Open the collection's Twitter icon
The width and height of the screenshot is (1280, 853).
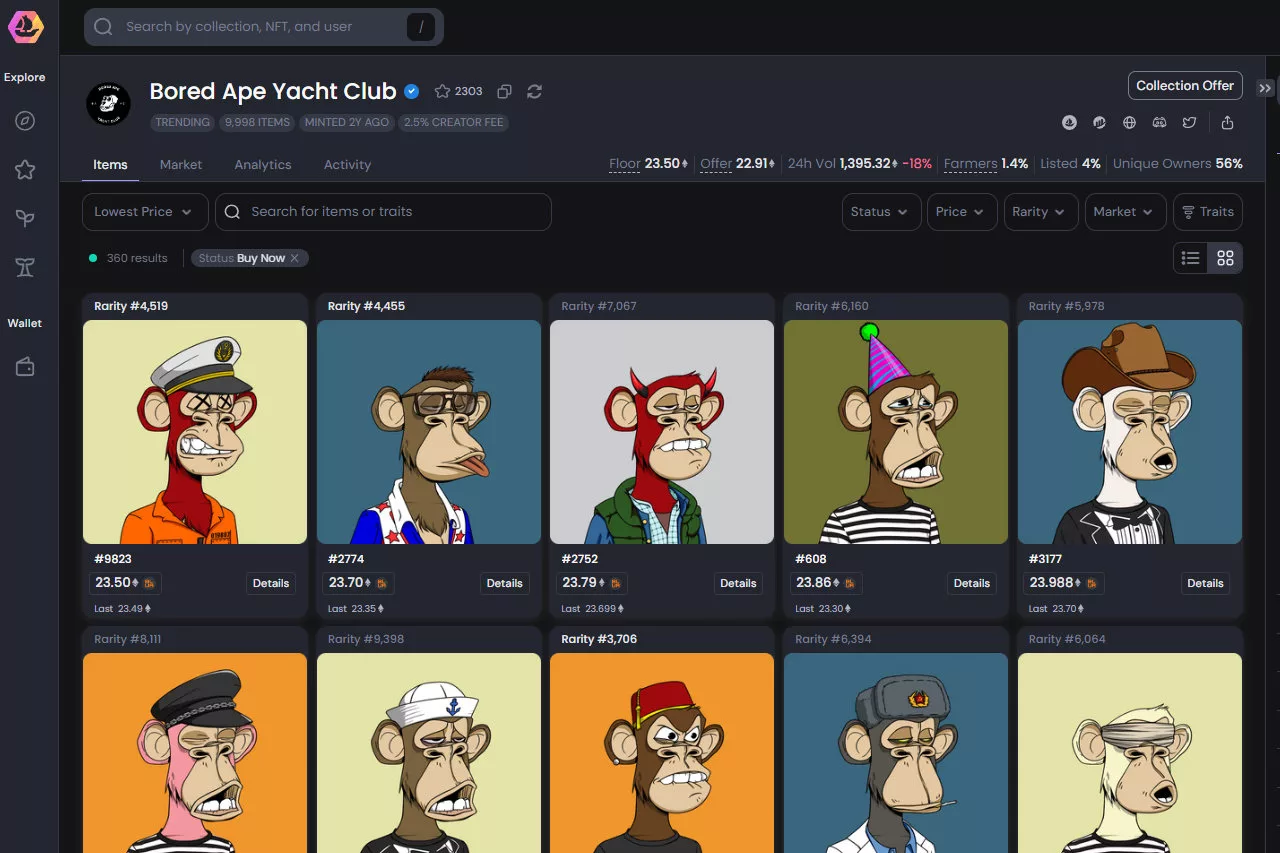point(1189,123)
